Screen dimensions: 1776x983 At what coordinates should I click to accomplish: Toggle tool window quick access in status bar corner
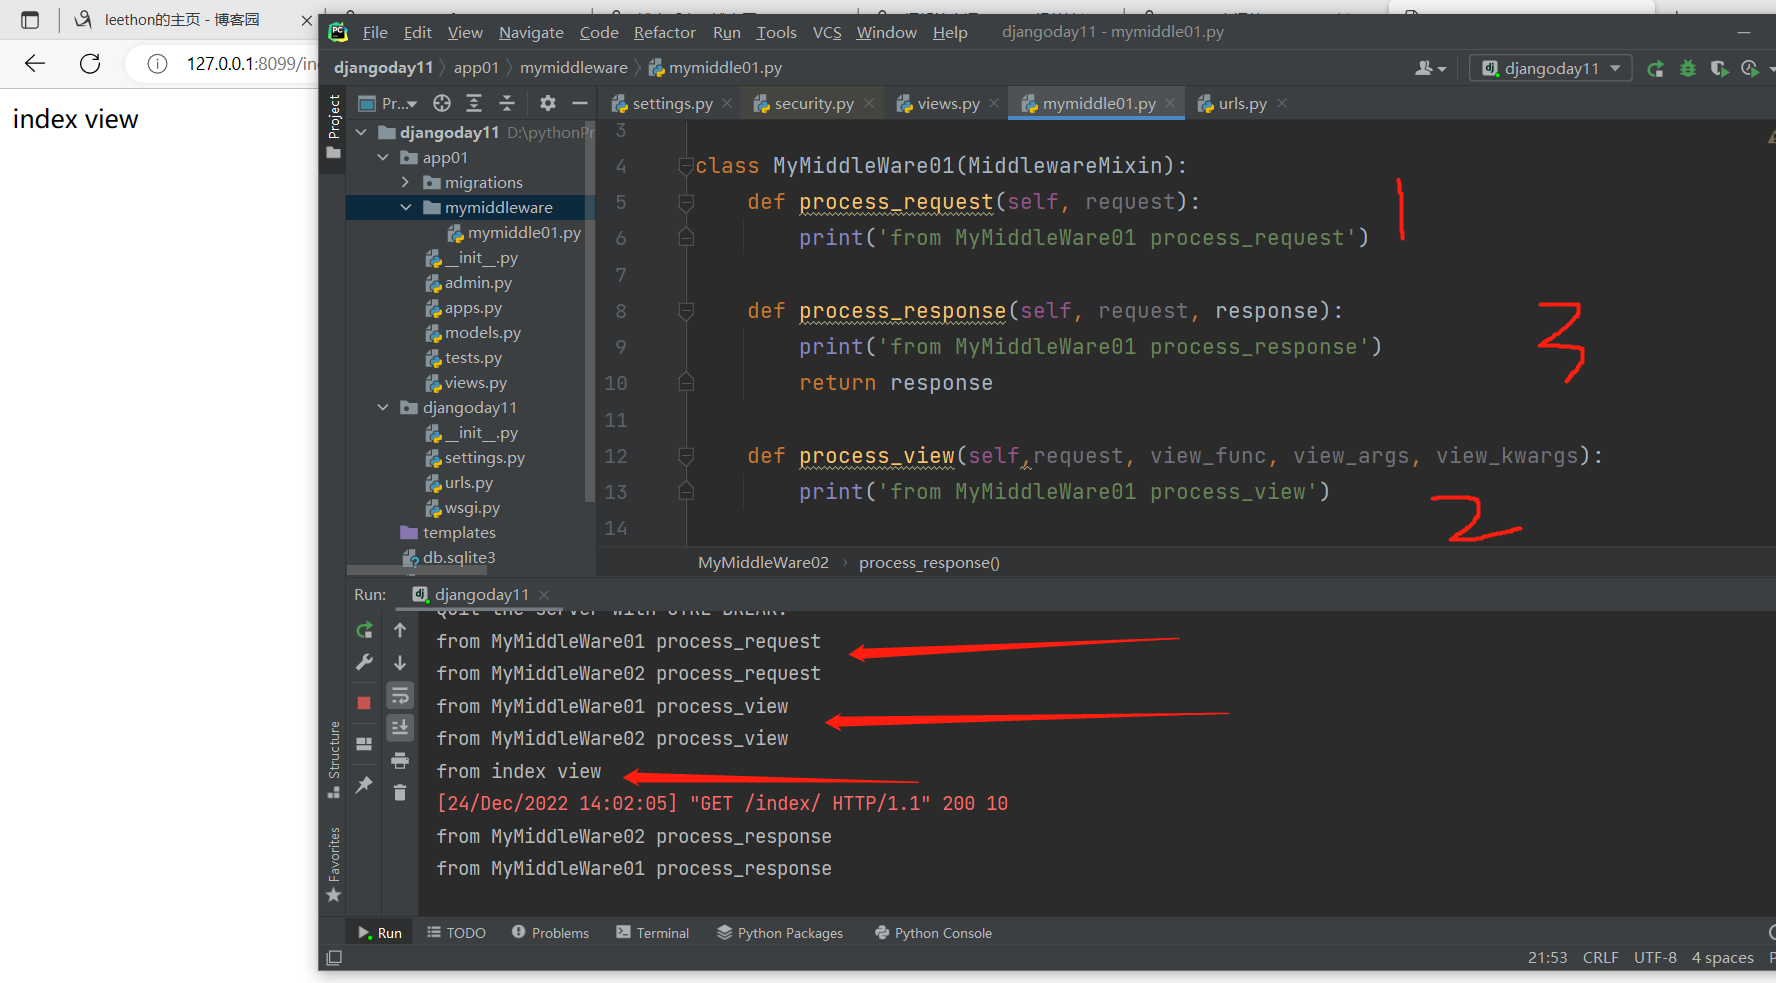pos(334,958)
